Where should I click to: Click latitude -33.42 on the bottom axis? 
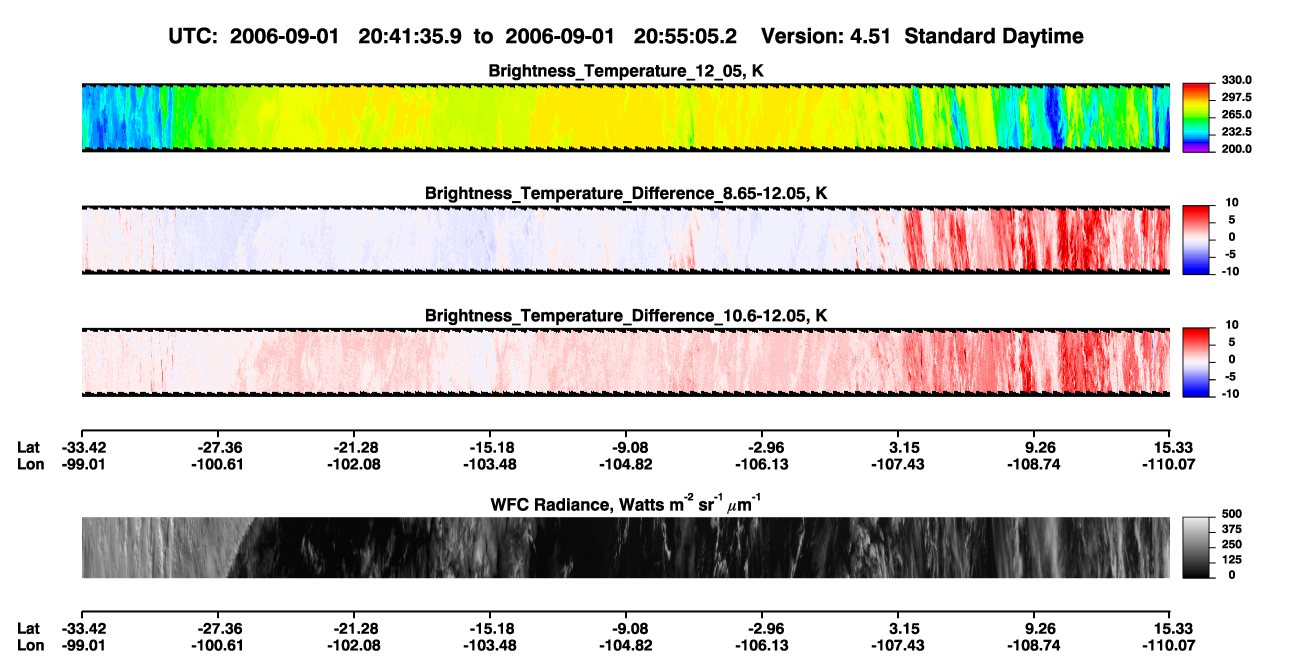82,629
